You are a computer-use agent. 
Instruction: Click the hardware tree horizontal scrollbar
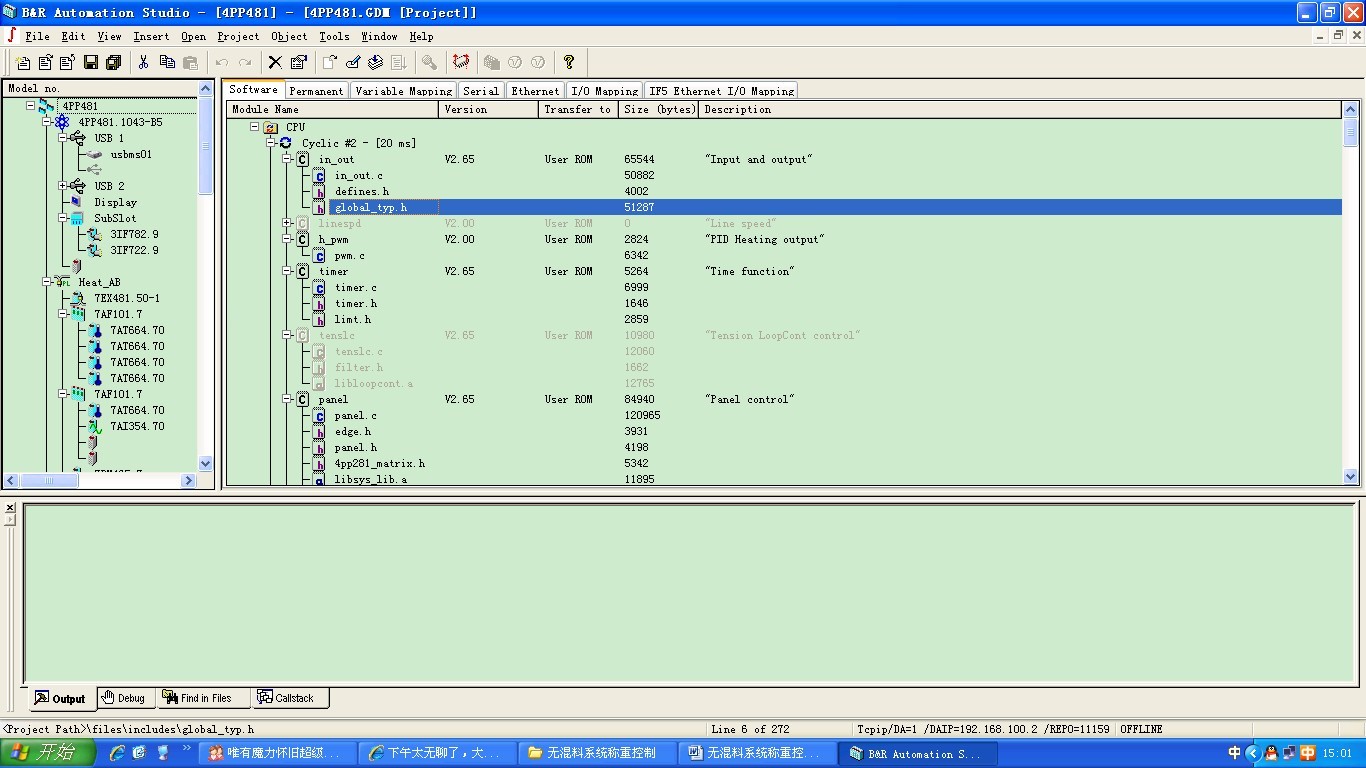tap(101, 480)
